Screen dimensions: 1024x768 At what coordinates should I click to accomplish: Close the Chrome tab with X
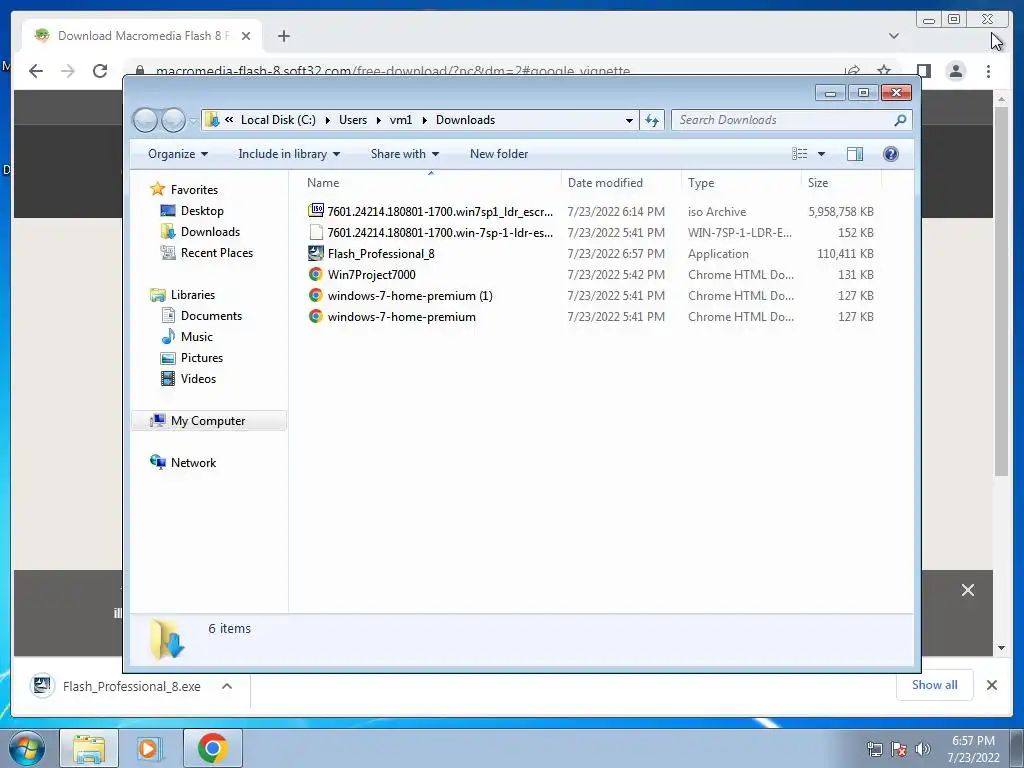point(246,36)
